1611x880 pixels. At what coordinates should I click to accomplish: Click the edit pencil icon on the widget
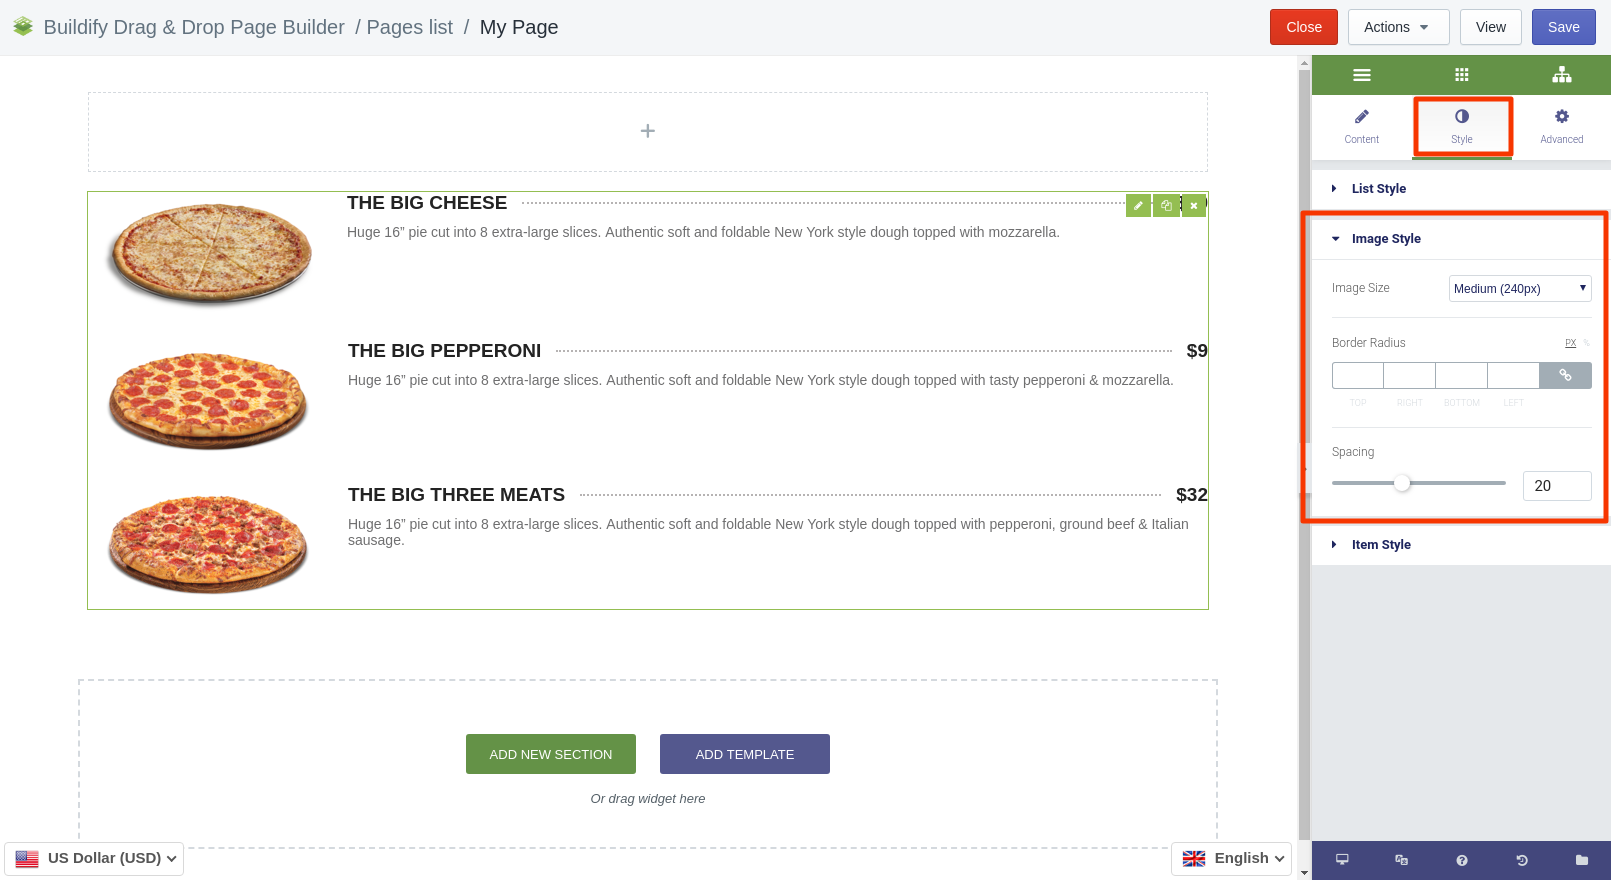coord(1138,205)
